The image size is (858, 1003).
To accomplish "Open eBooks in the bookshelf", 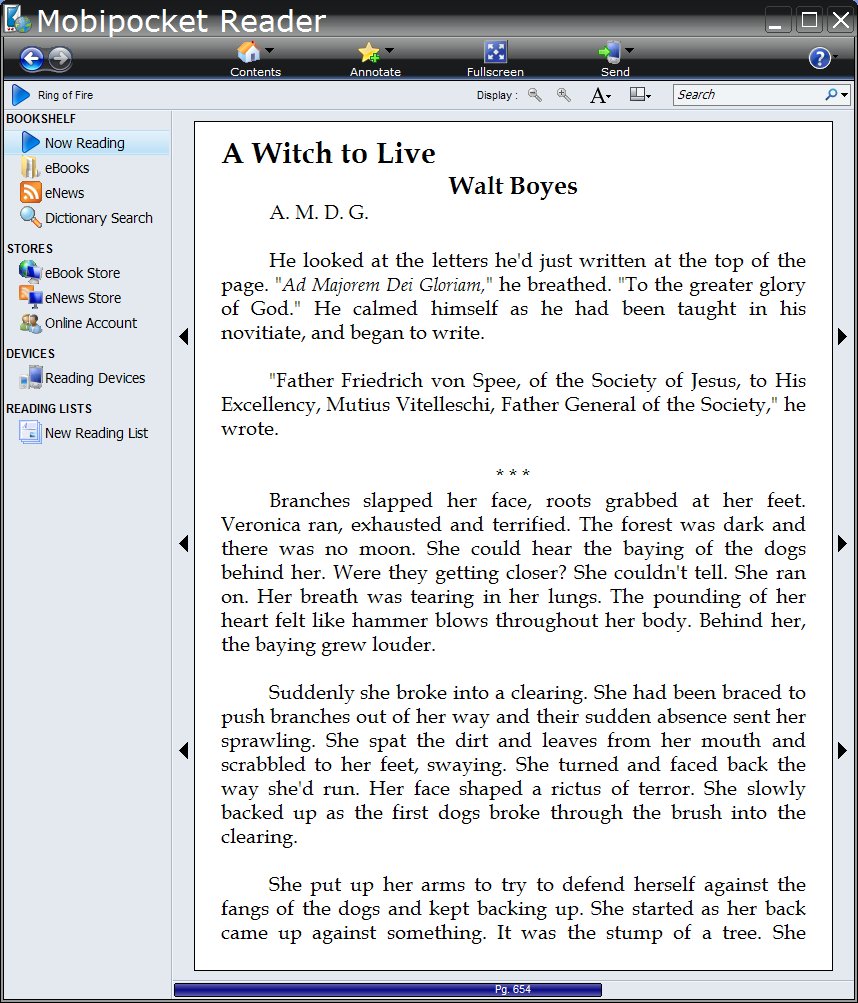I will (67, 168).
